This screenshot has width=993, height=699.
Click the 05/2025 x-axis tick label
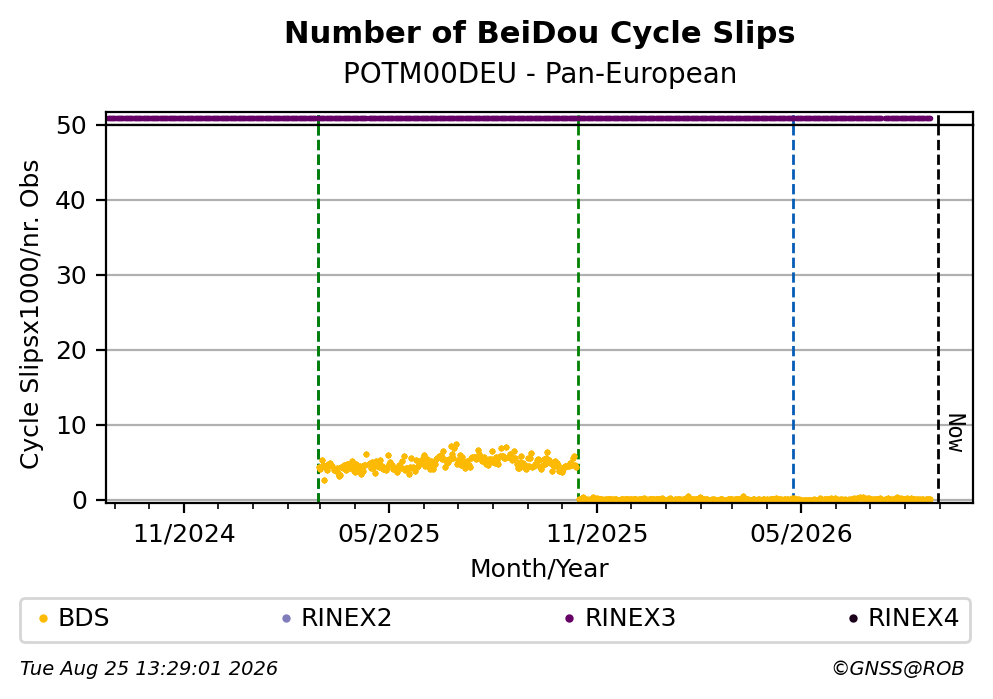389,534
